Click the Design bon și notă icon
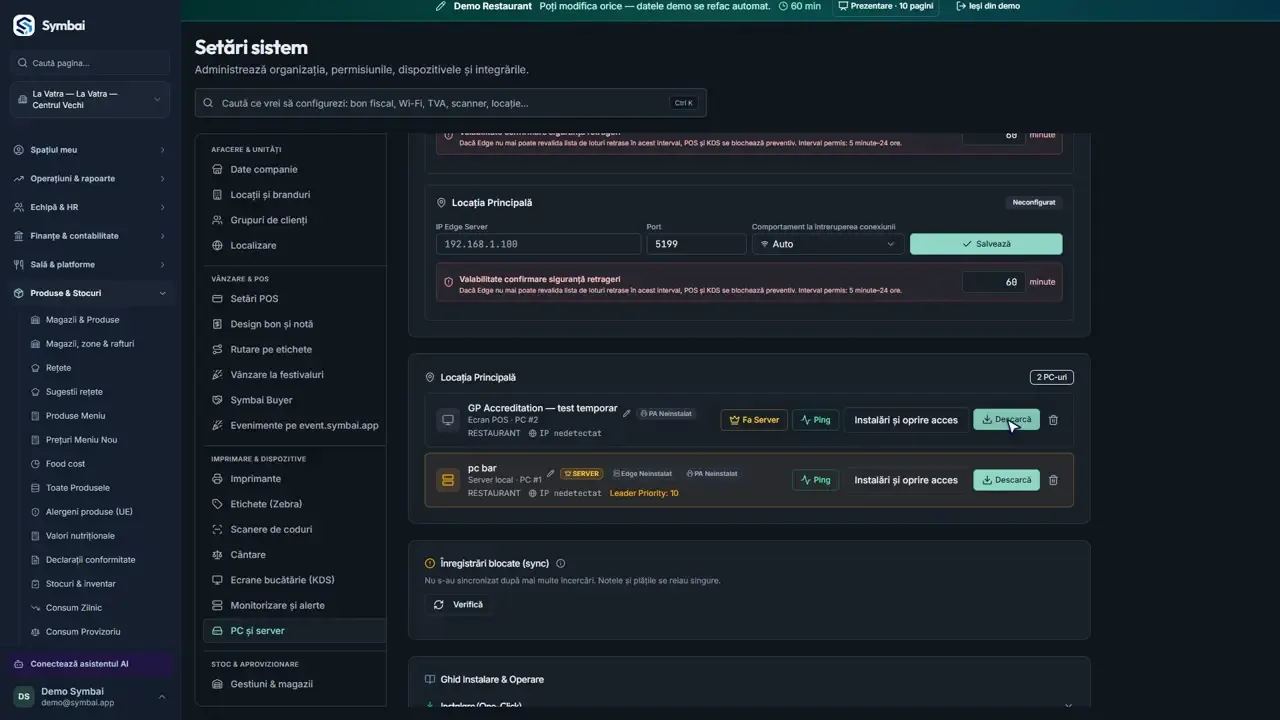 click(x=218, y=324)
